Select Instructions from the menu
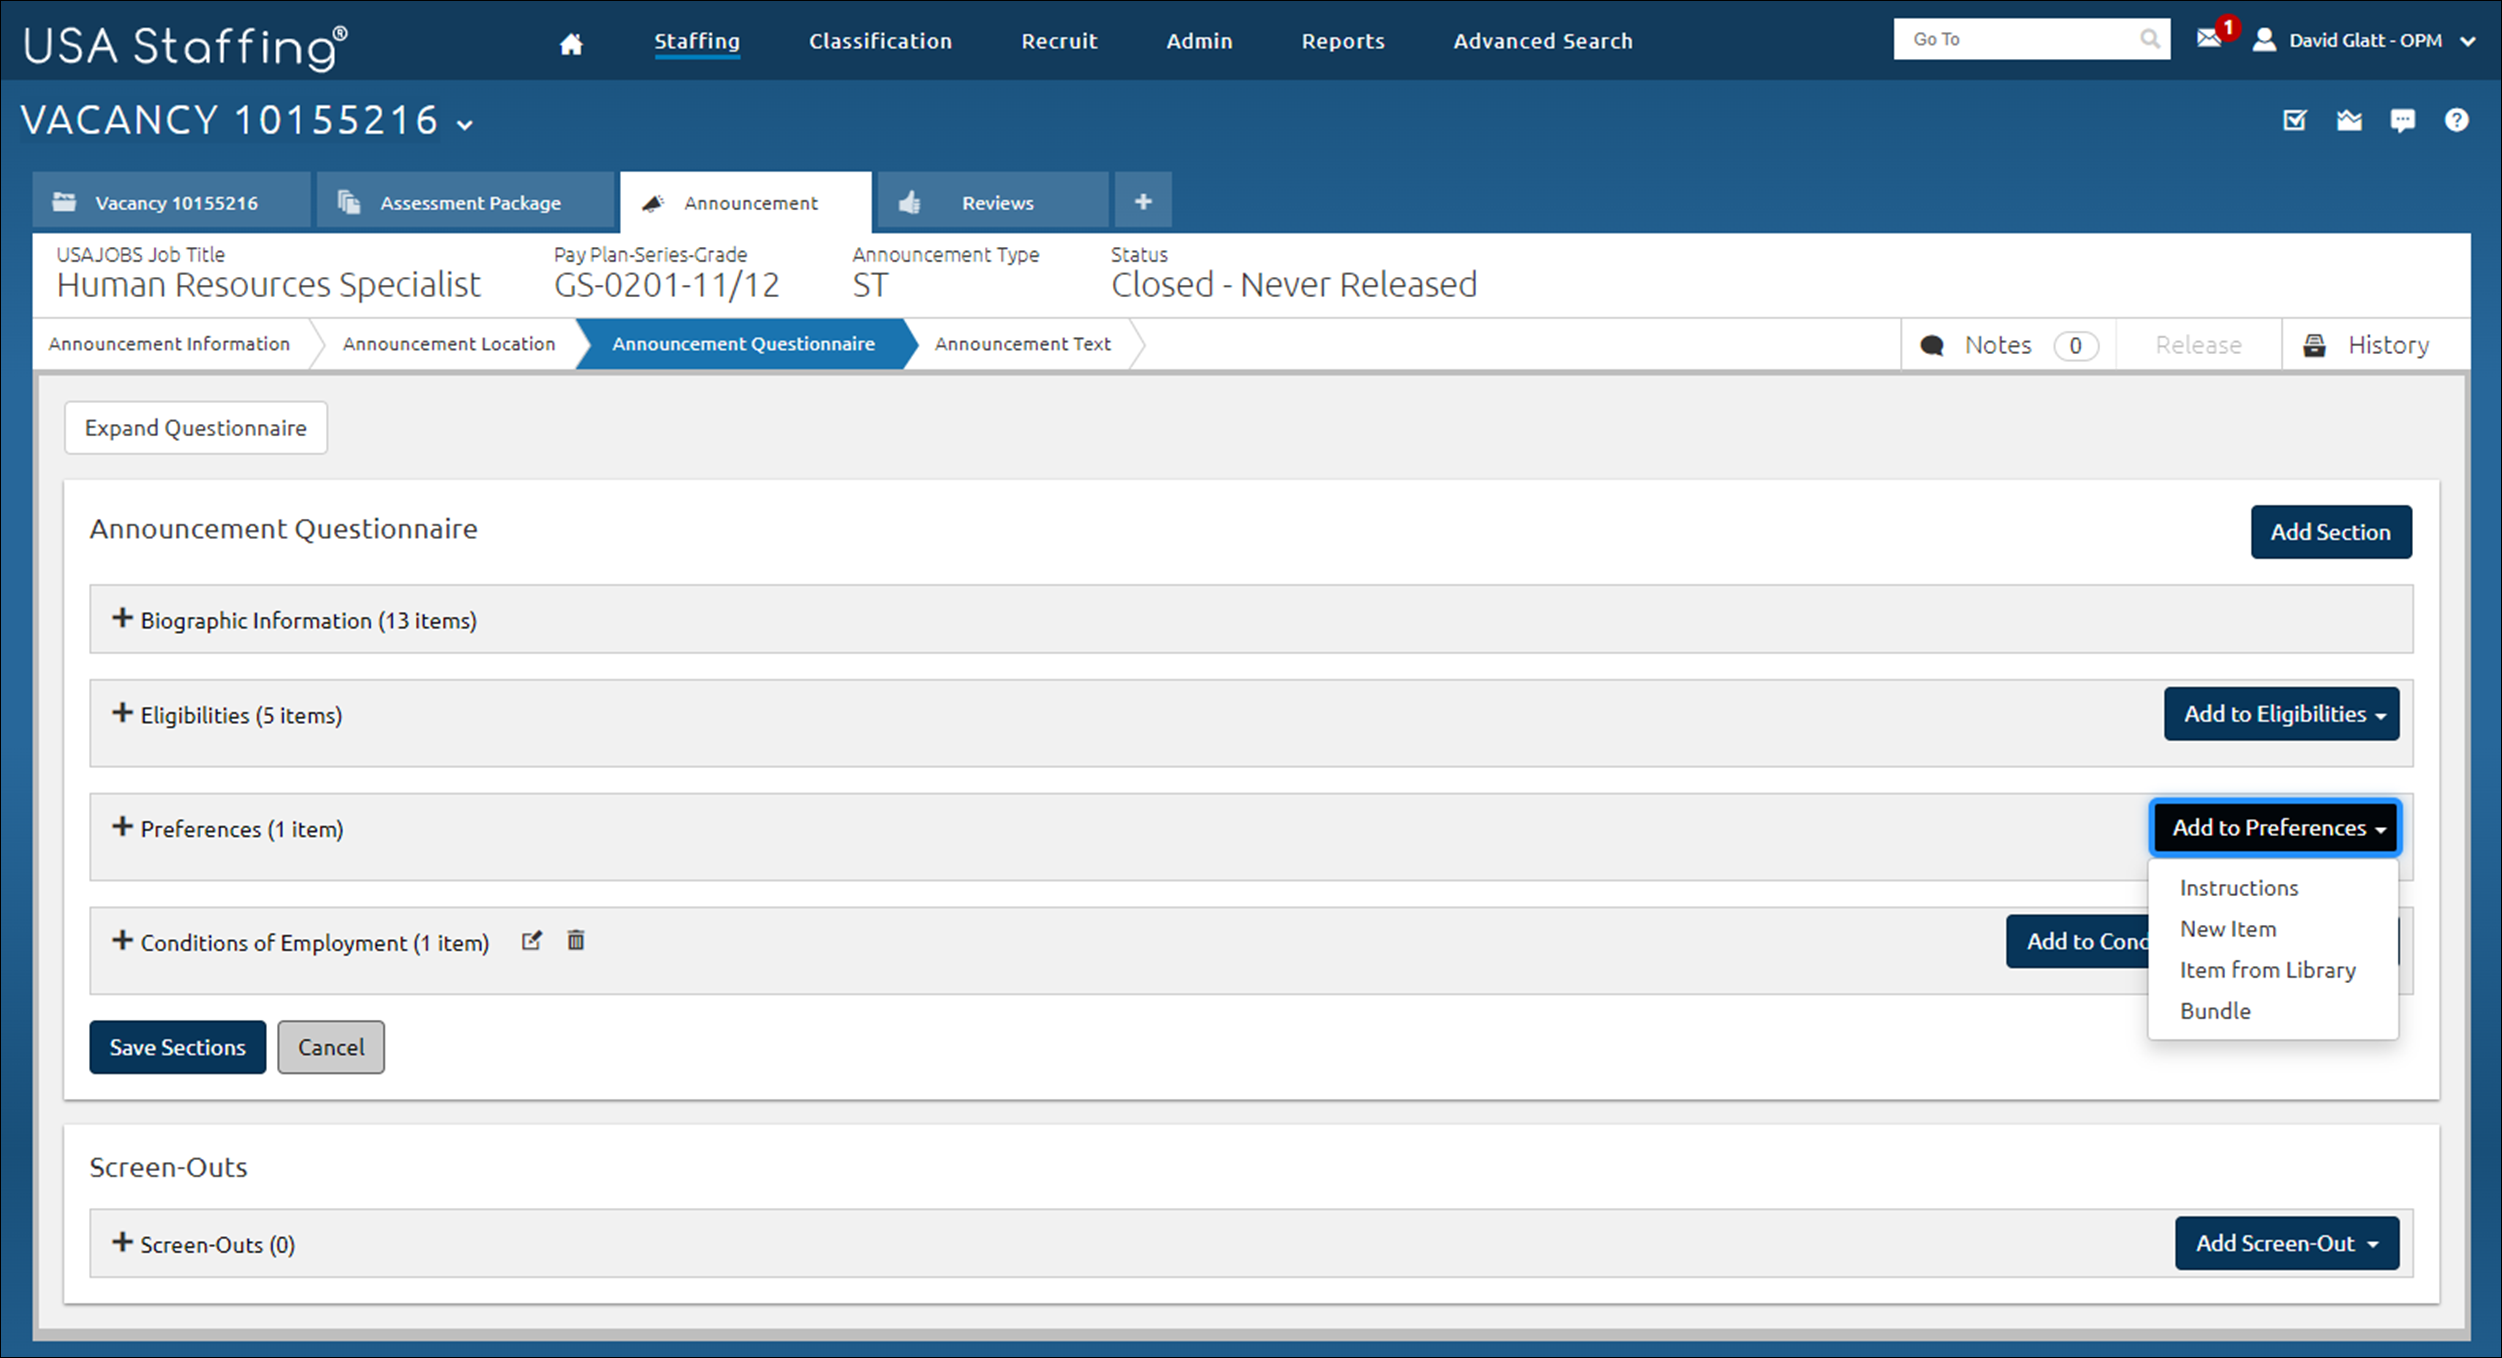 point(2238,888)
